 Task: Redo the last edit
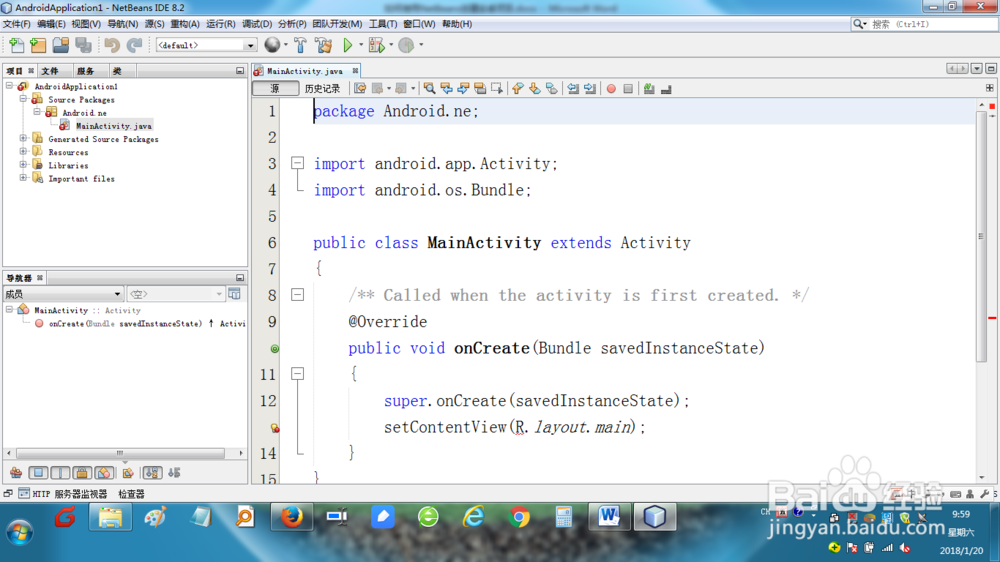coord(135,45)
